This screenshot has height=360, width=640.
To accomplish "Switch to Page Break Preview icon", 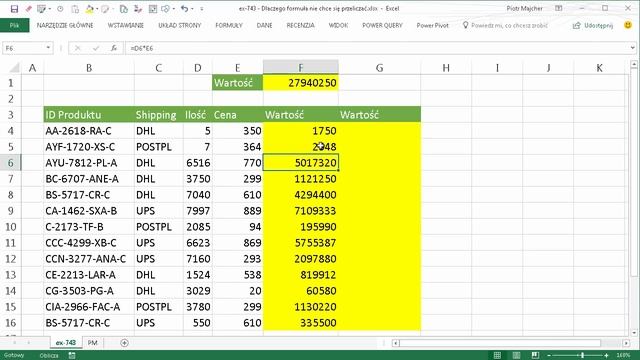I will pyautogui.click(x=536, y=356).
